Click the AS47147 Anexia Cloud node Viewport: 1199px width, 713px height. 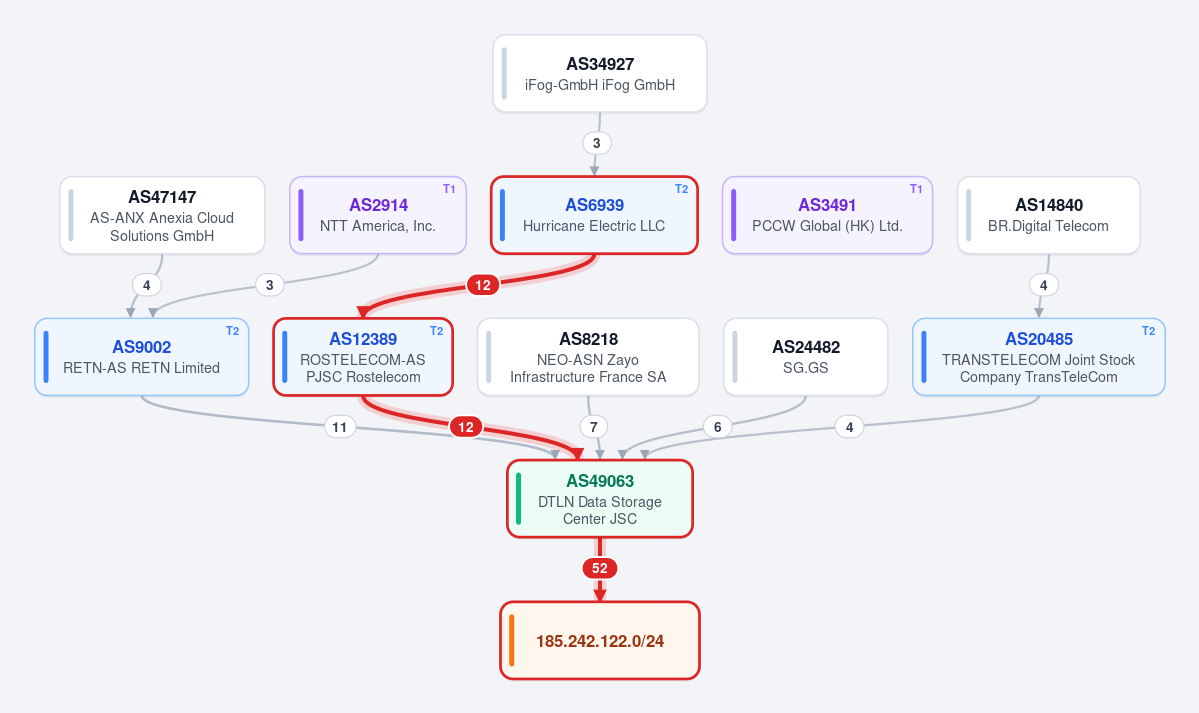(162, 215)
